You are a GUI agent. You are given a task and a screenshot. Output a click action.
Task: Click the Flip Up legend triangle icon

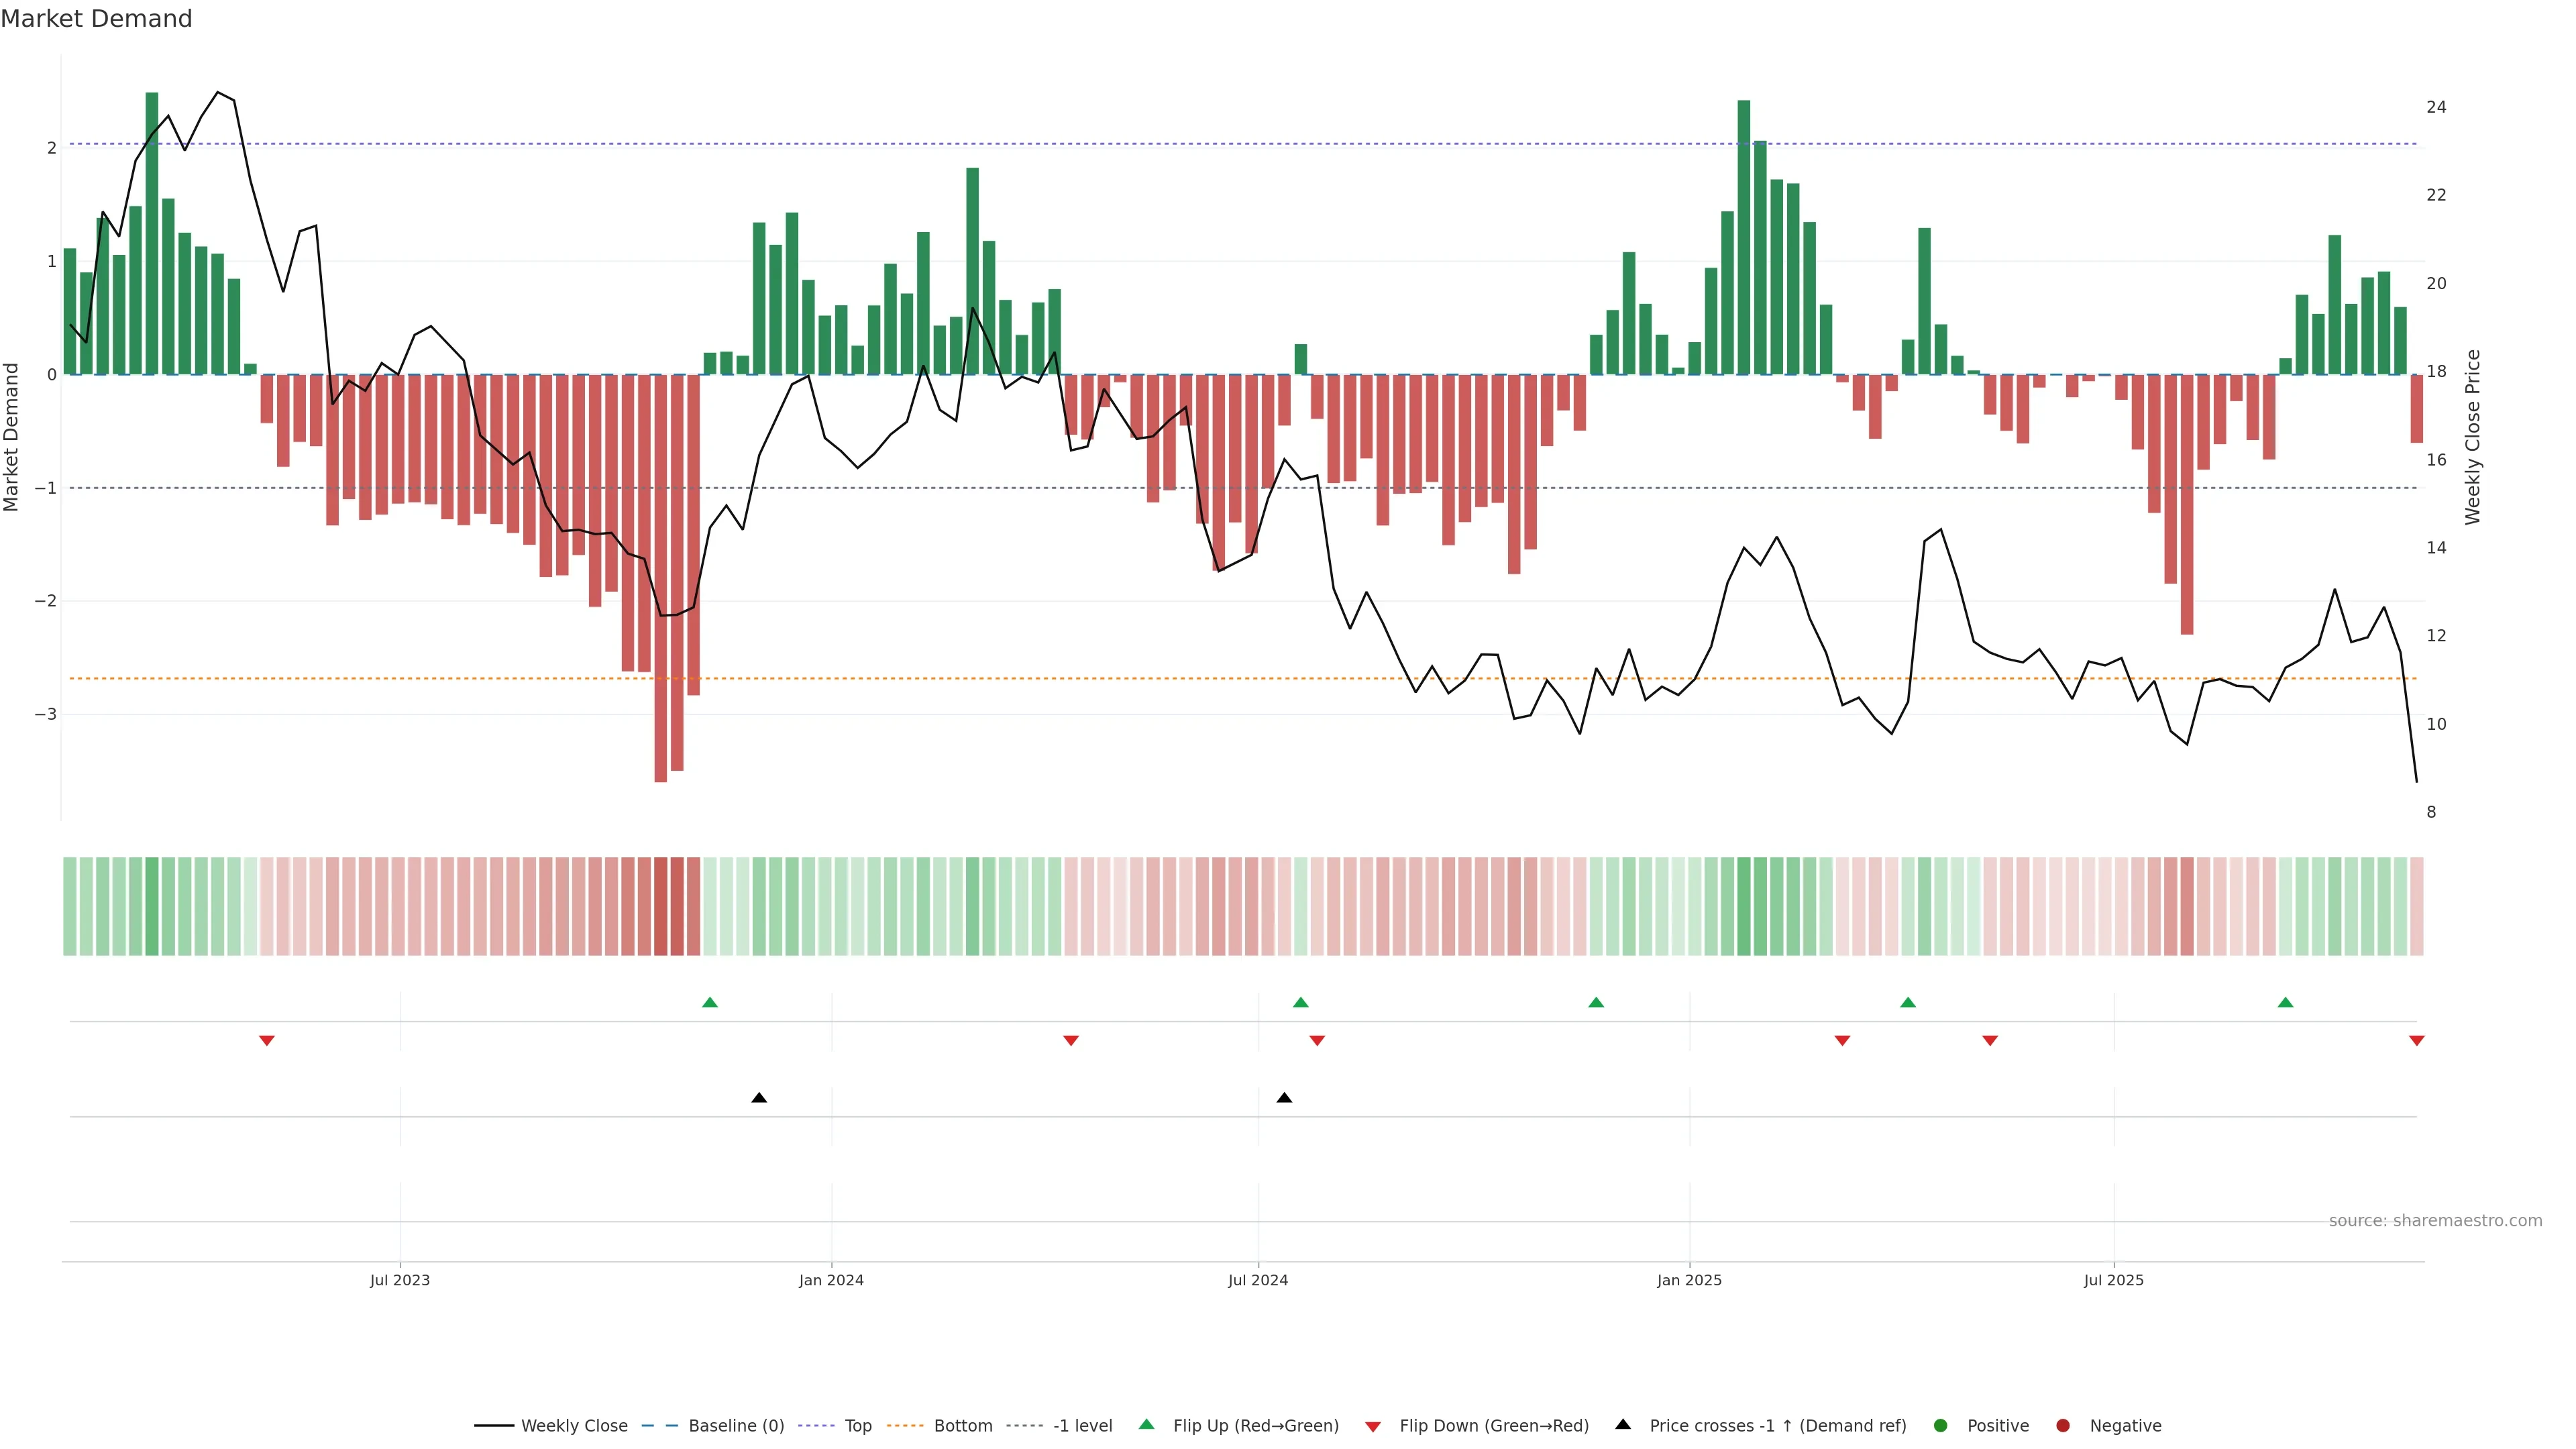tap(1146, 1424)
